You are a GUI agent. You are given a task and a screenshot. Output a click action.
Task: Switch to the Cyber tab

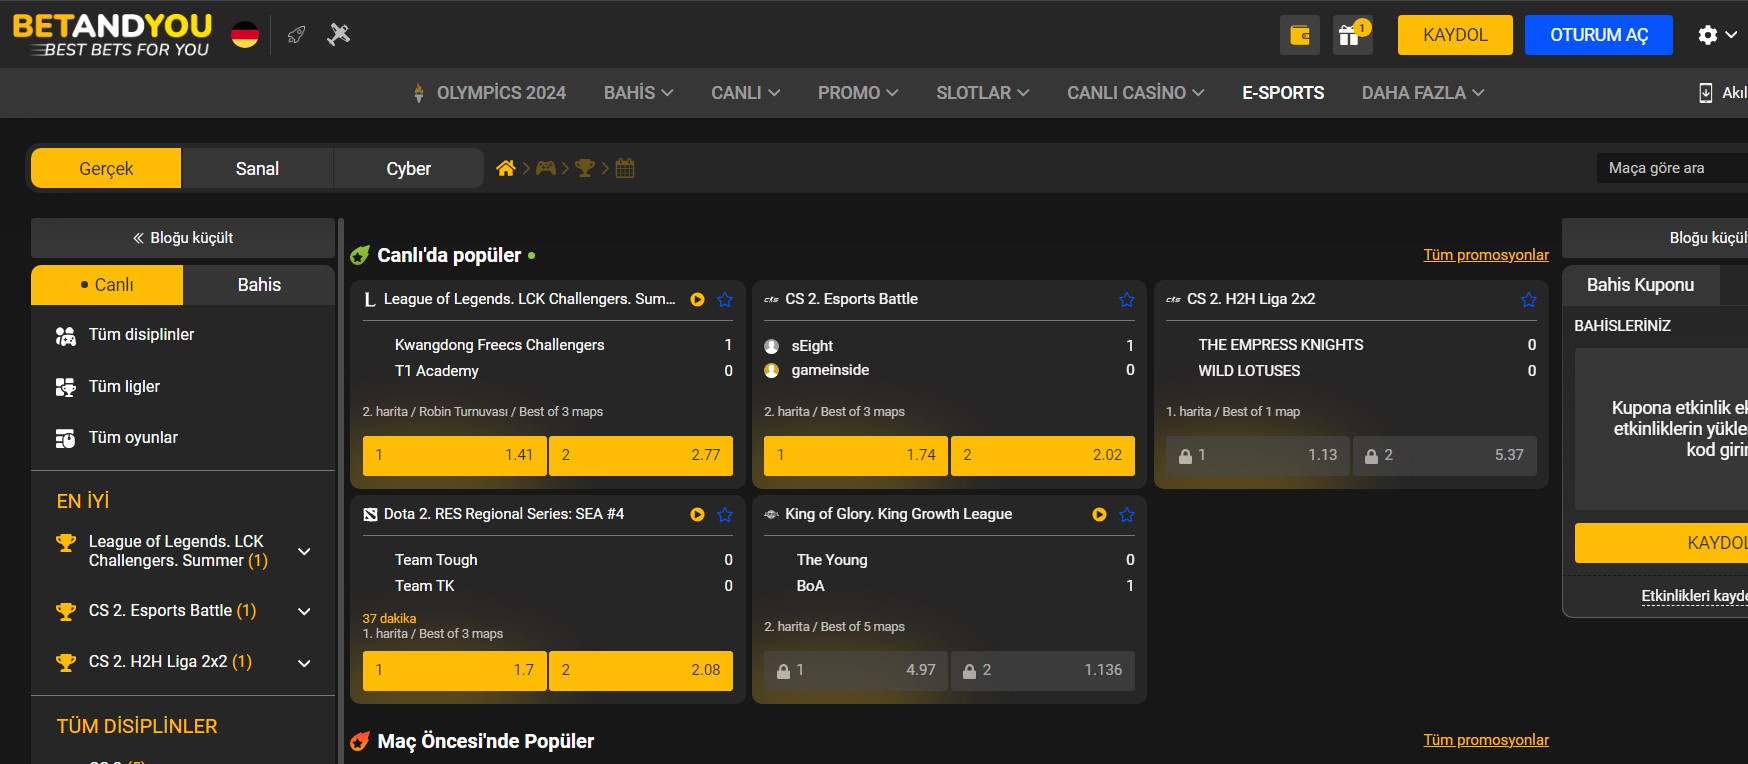pos(408,168)
